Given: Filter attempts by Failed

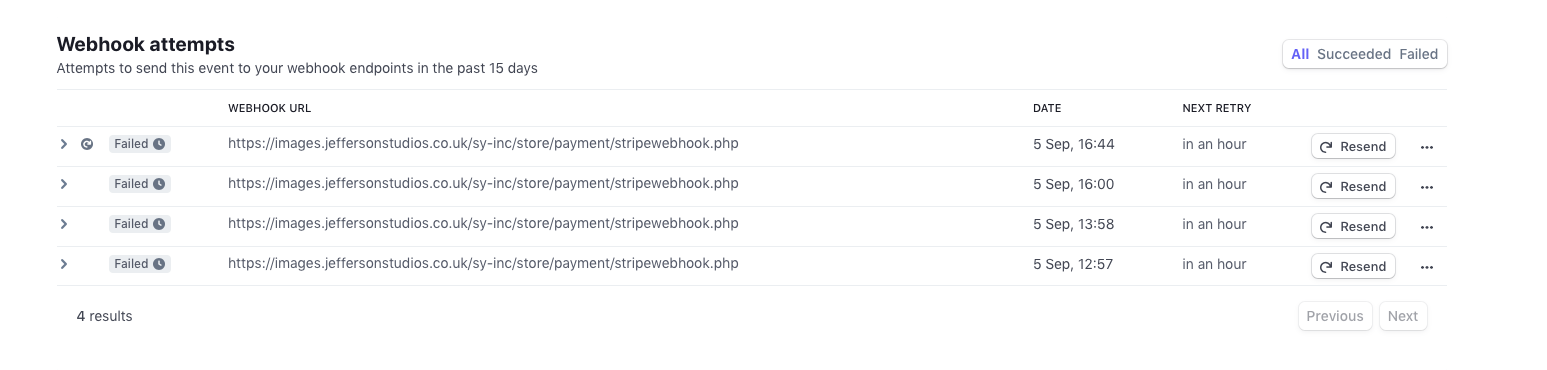Looking at the screenshot, I should point(1419,54).
